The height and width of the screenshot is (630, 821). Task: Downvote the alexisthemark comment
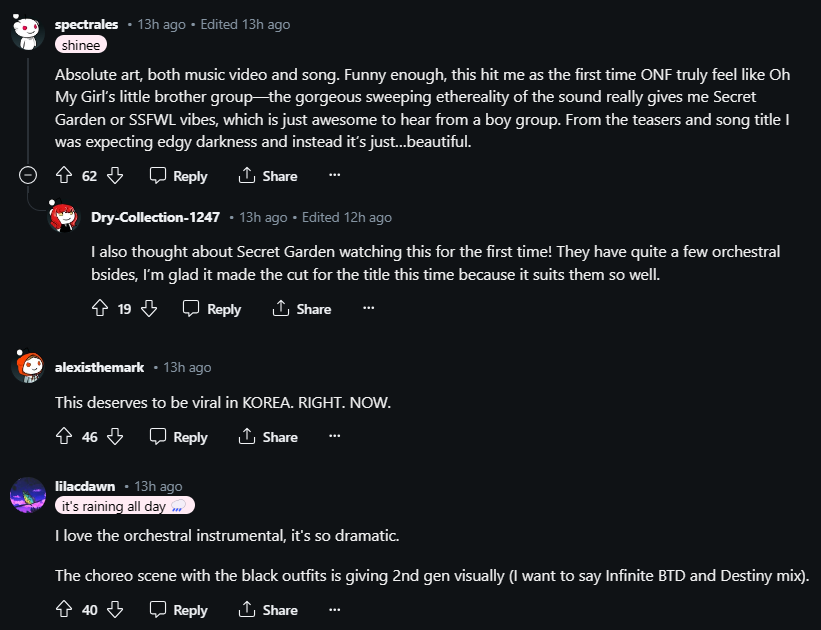[115, 437]
